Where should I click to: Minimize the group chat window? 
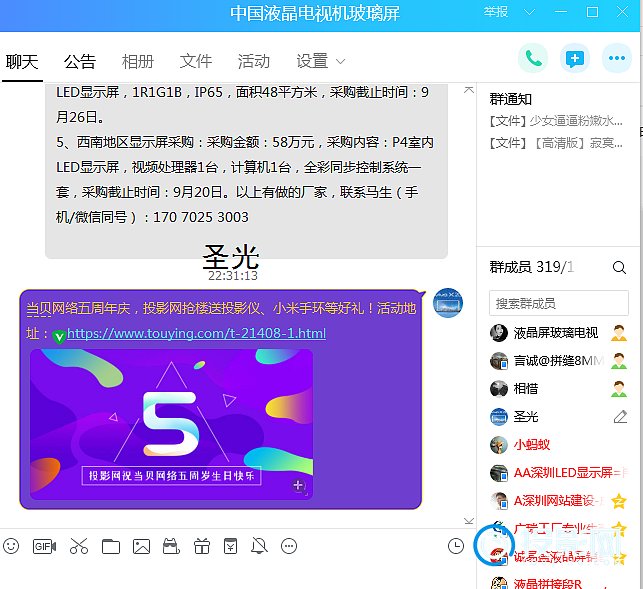(x=561, y=12)
